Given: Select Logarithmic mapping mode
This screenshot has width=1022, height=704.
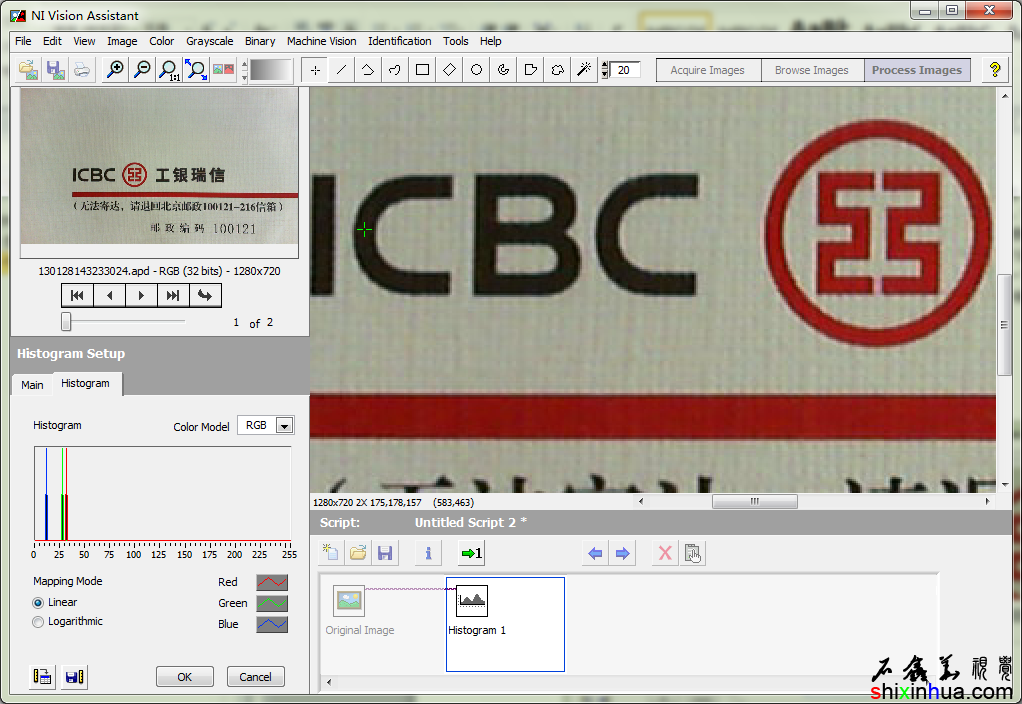Looking at the screenshot, I should tap(39, 622).
